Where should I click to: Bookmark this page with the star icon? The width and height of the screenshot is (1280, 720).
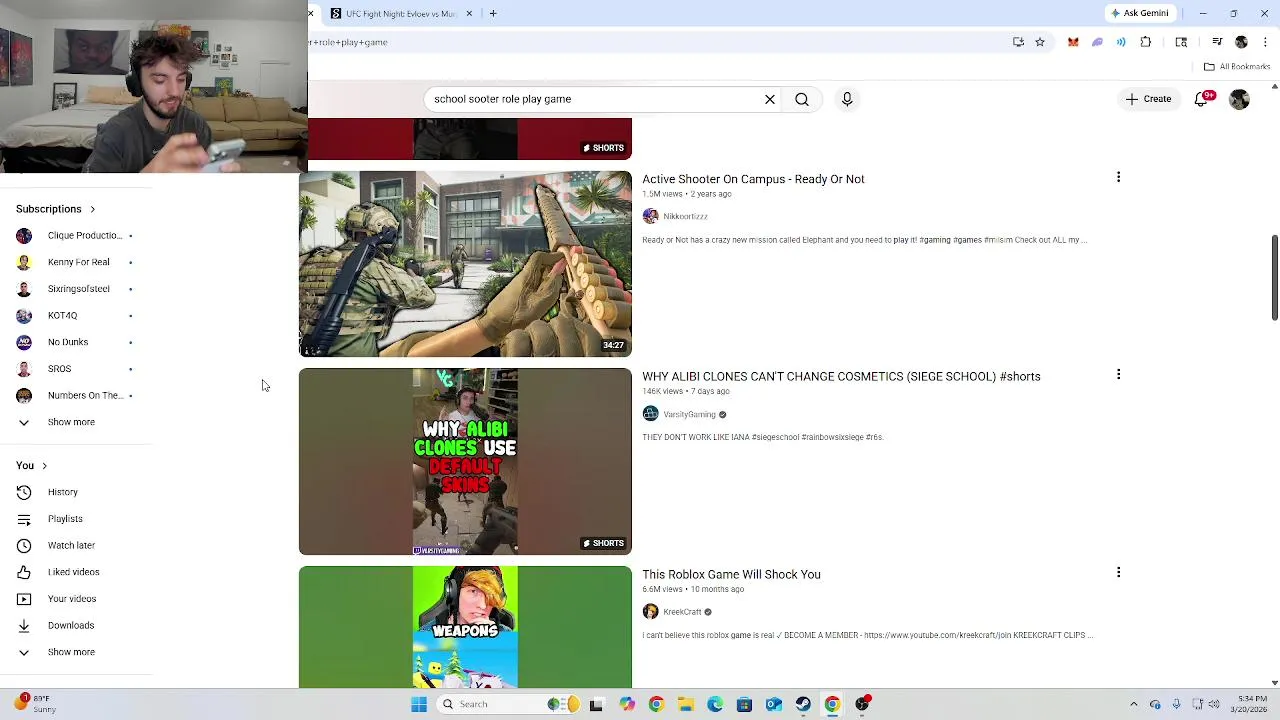(1040, 42)
